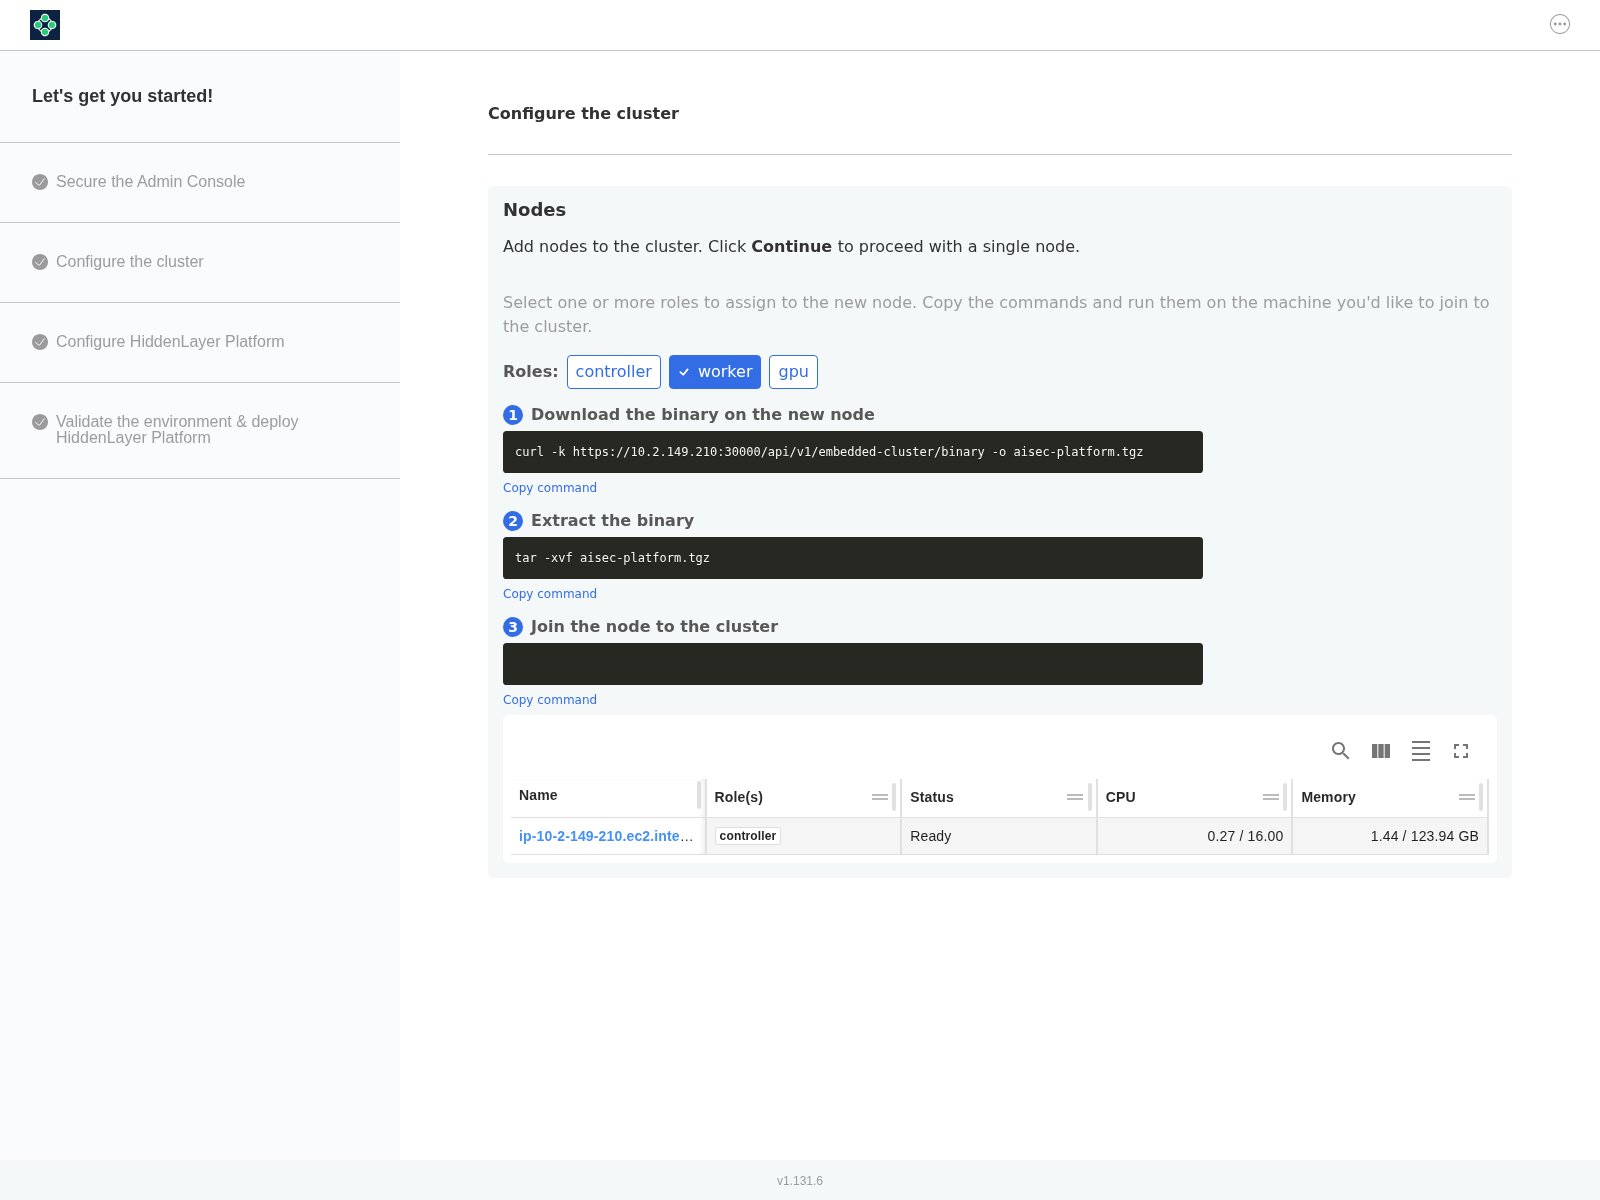
Task: Enable the gpu role
Action: coord(793,372)
